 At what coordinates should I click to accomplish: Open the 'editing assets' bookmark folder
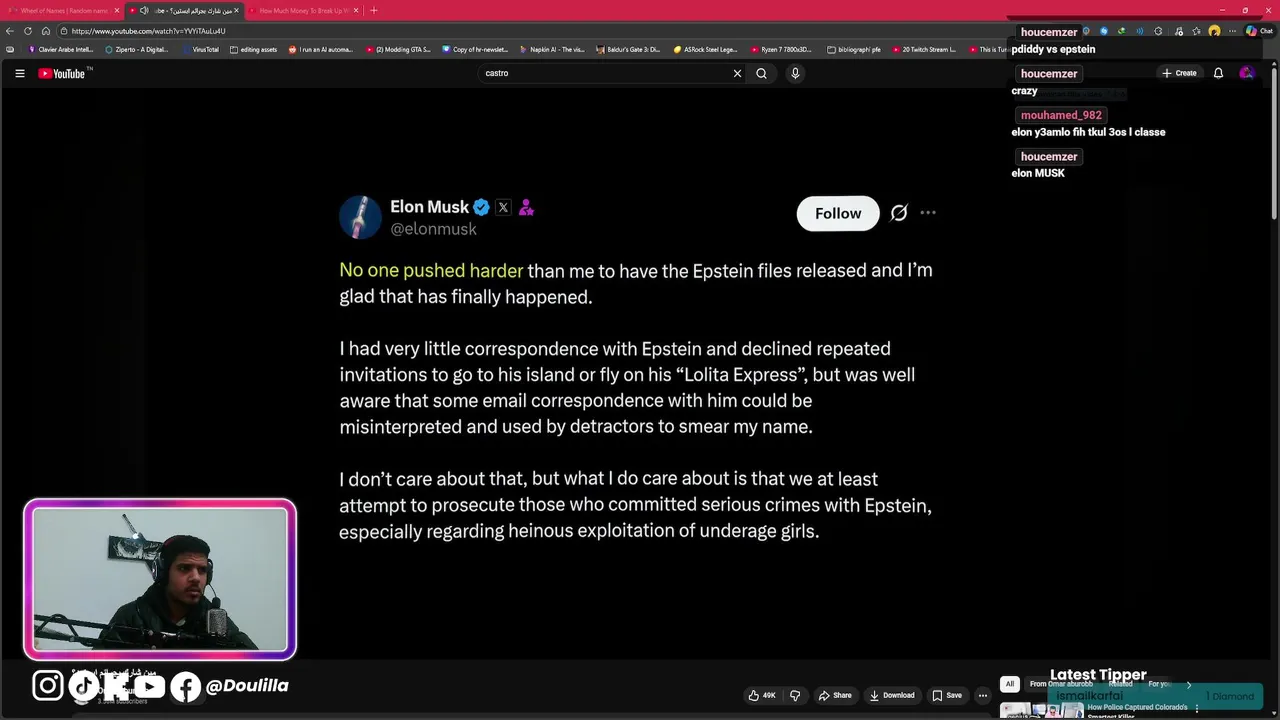click(254, 49)
